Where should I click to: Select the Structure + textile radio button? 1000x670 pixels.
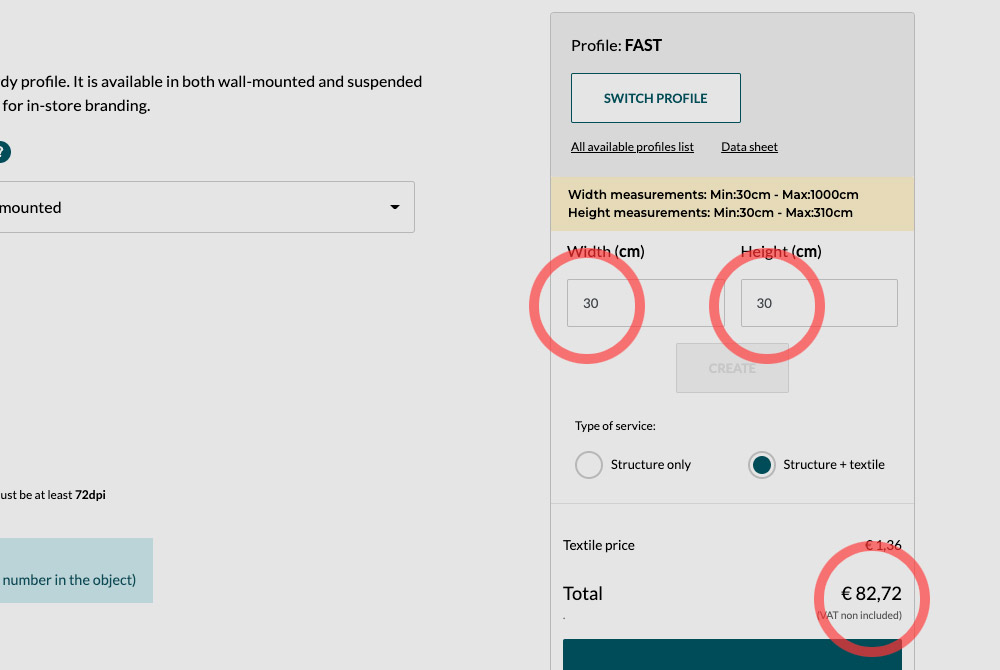(761, 465)
